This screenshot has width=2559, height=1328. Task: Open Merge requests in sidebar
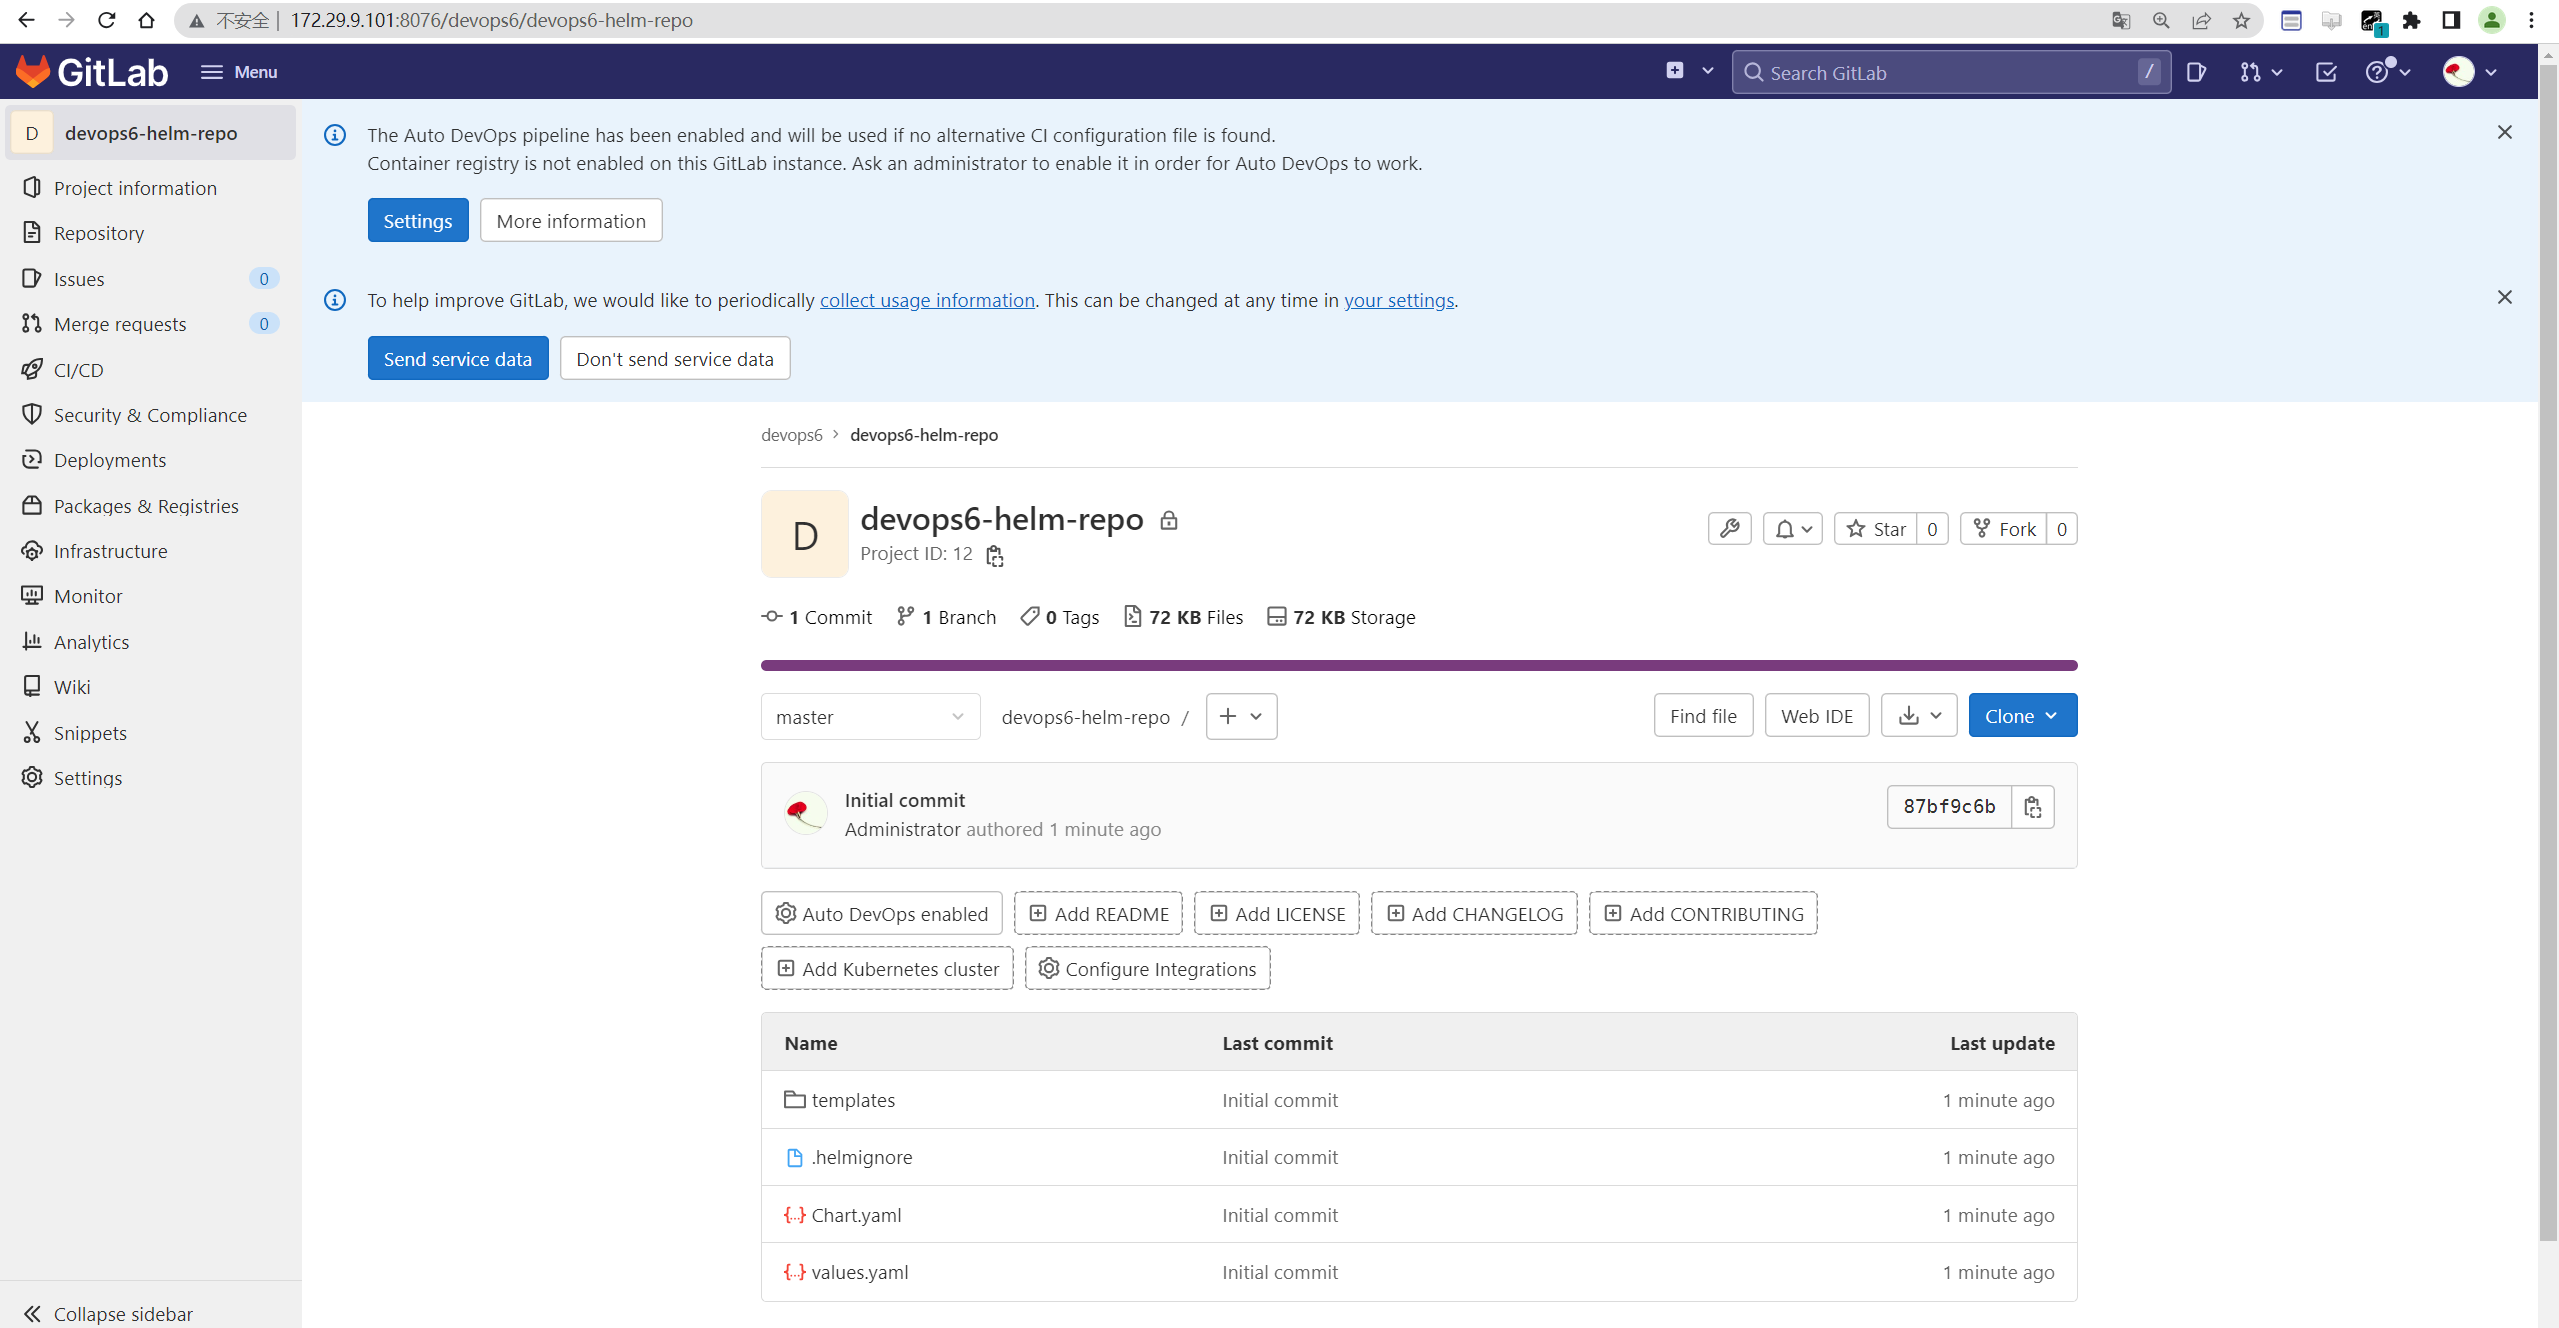click(120, 324)
